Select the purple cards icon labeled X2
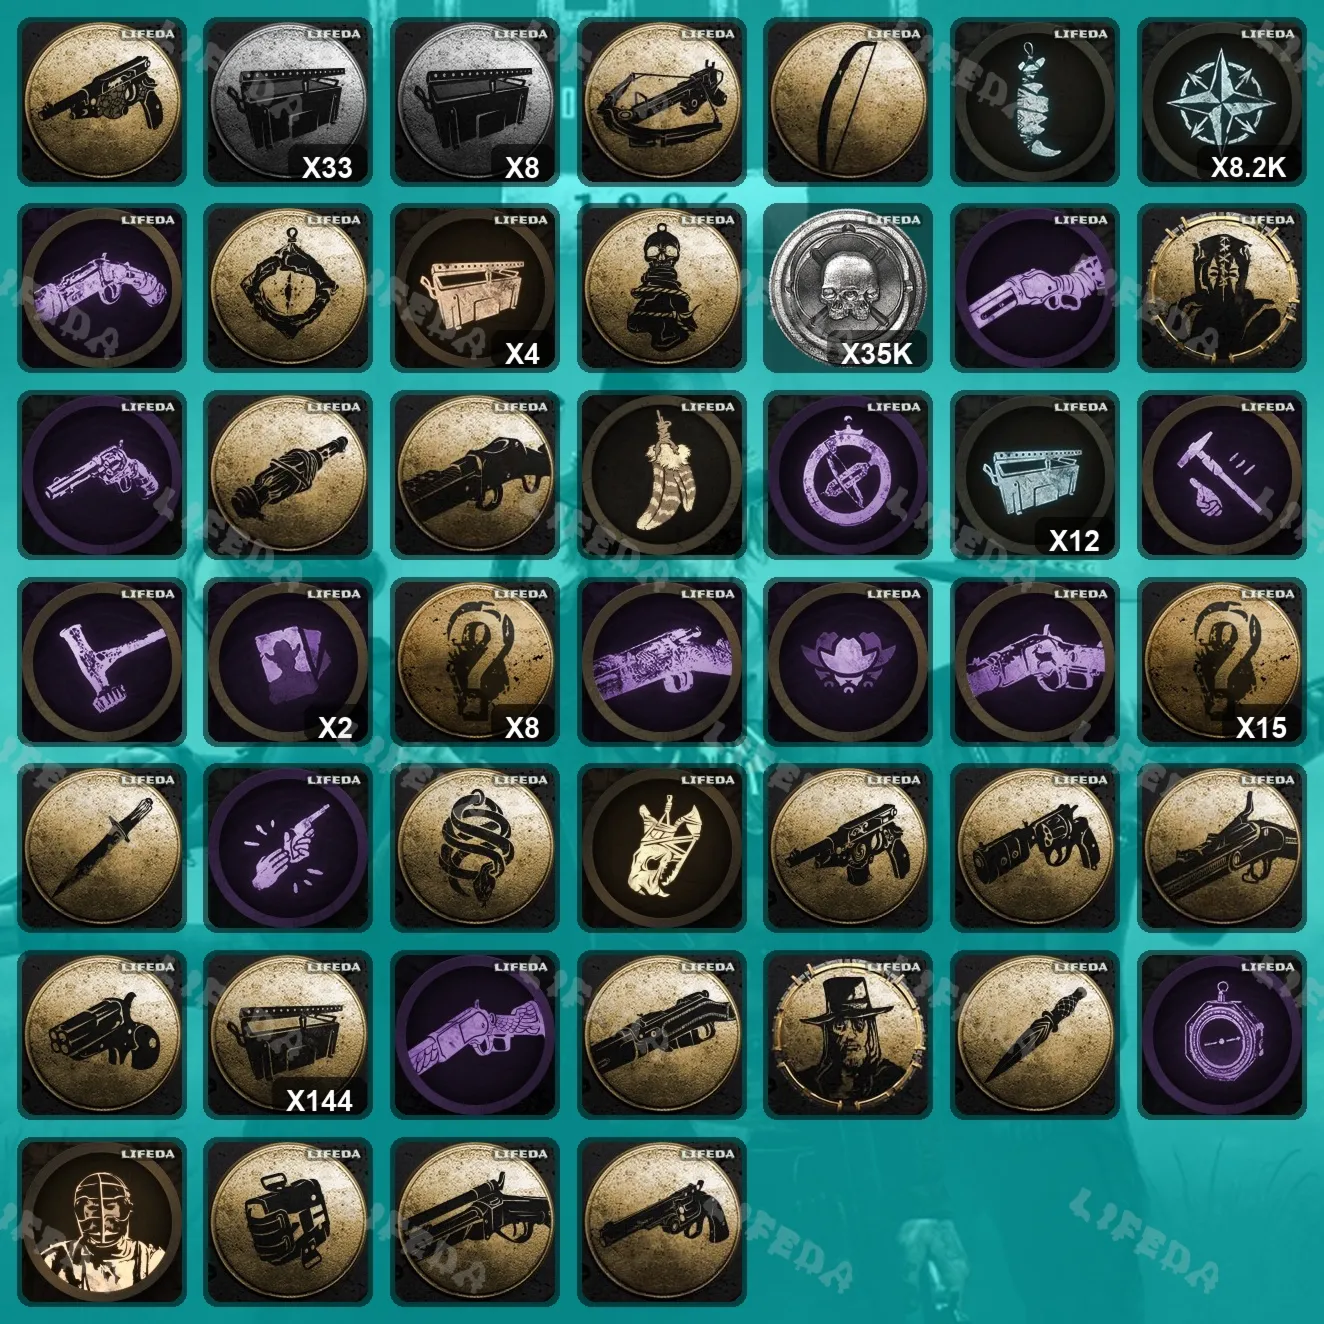1324x1324 pixels. 288,662
